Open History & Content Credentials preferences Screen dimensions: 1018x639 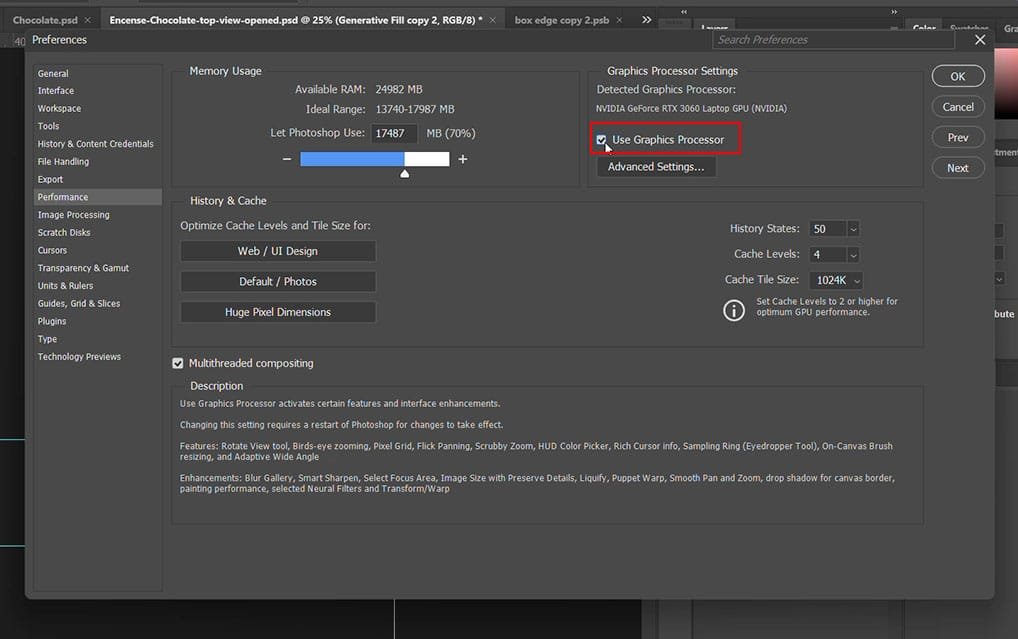pos(97,144)
